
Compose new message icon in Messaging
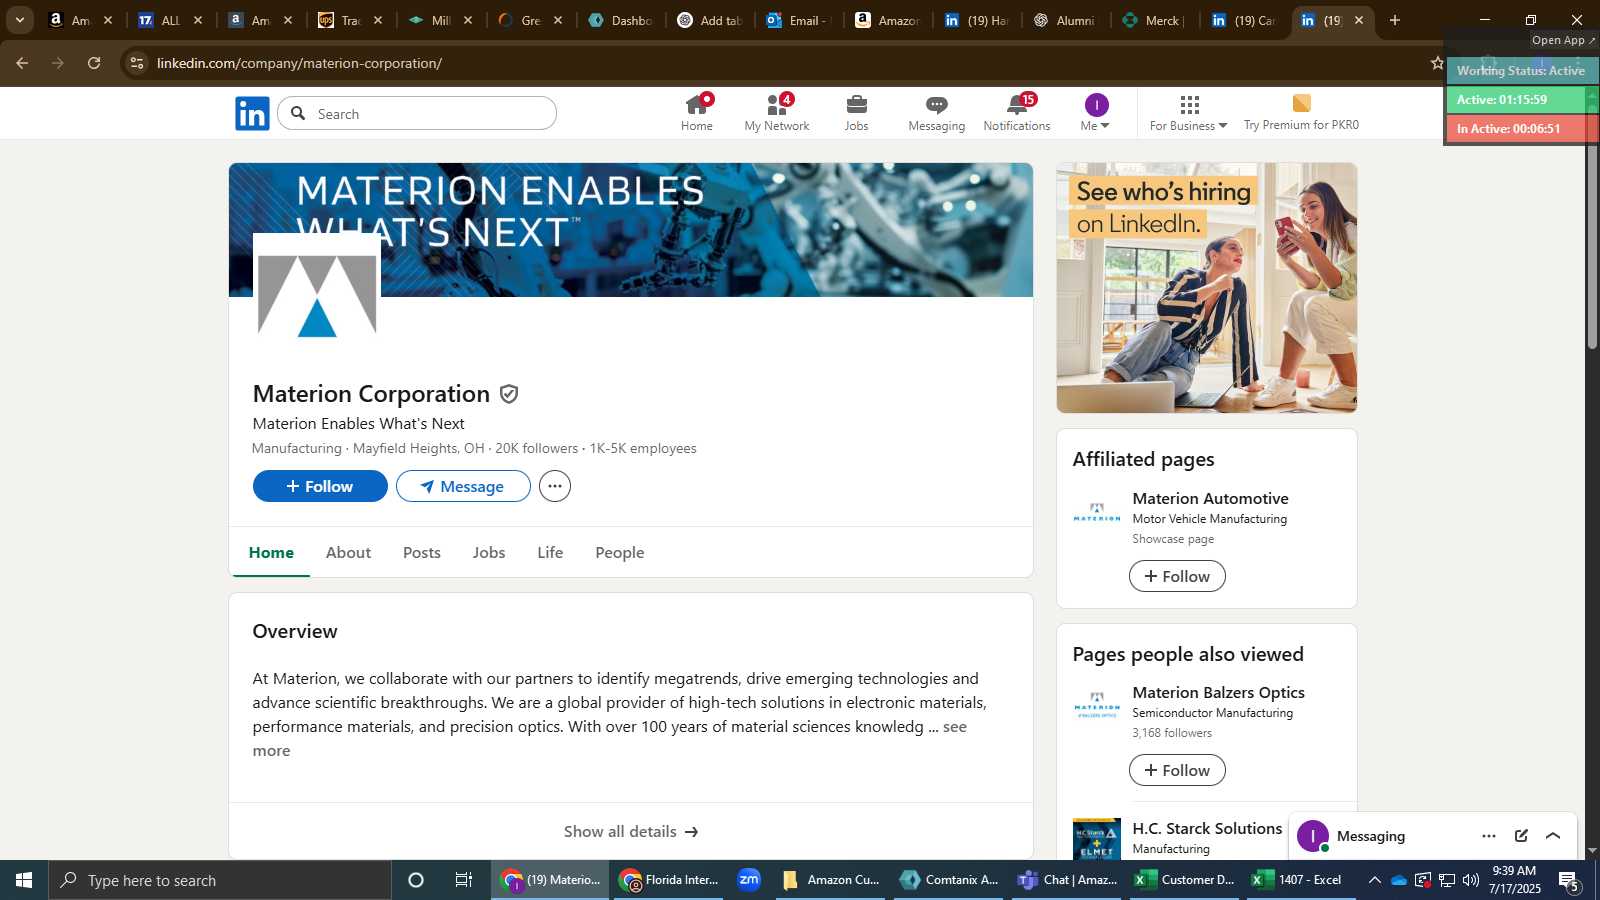[x=1521, y=836]
